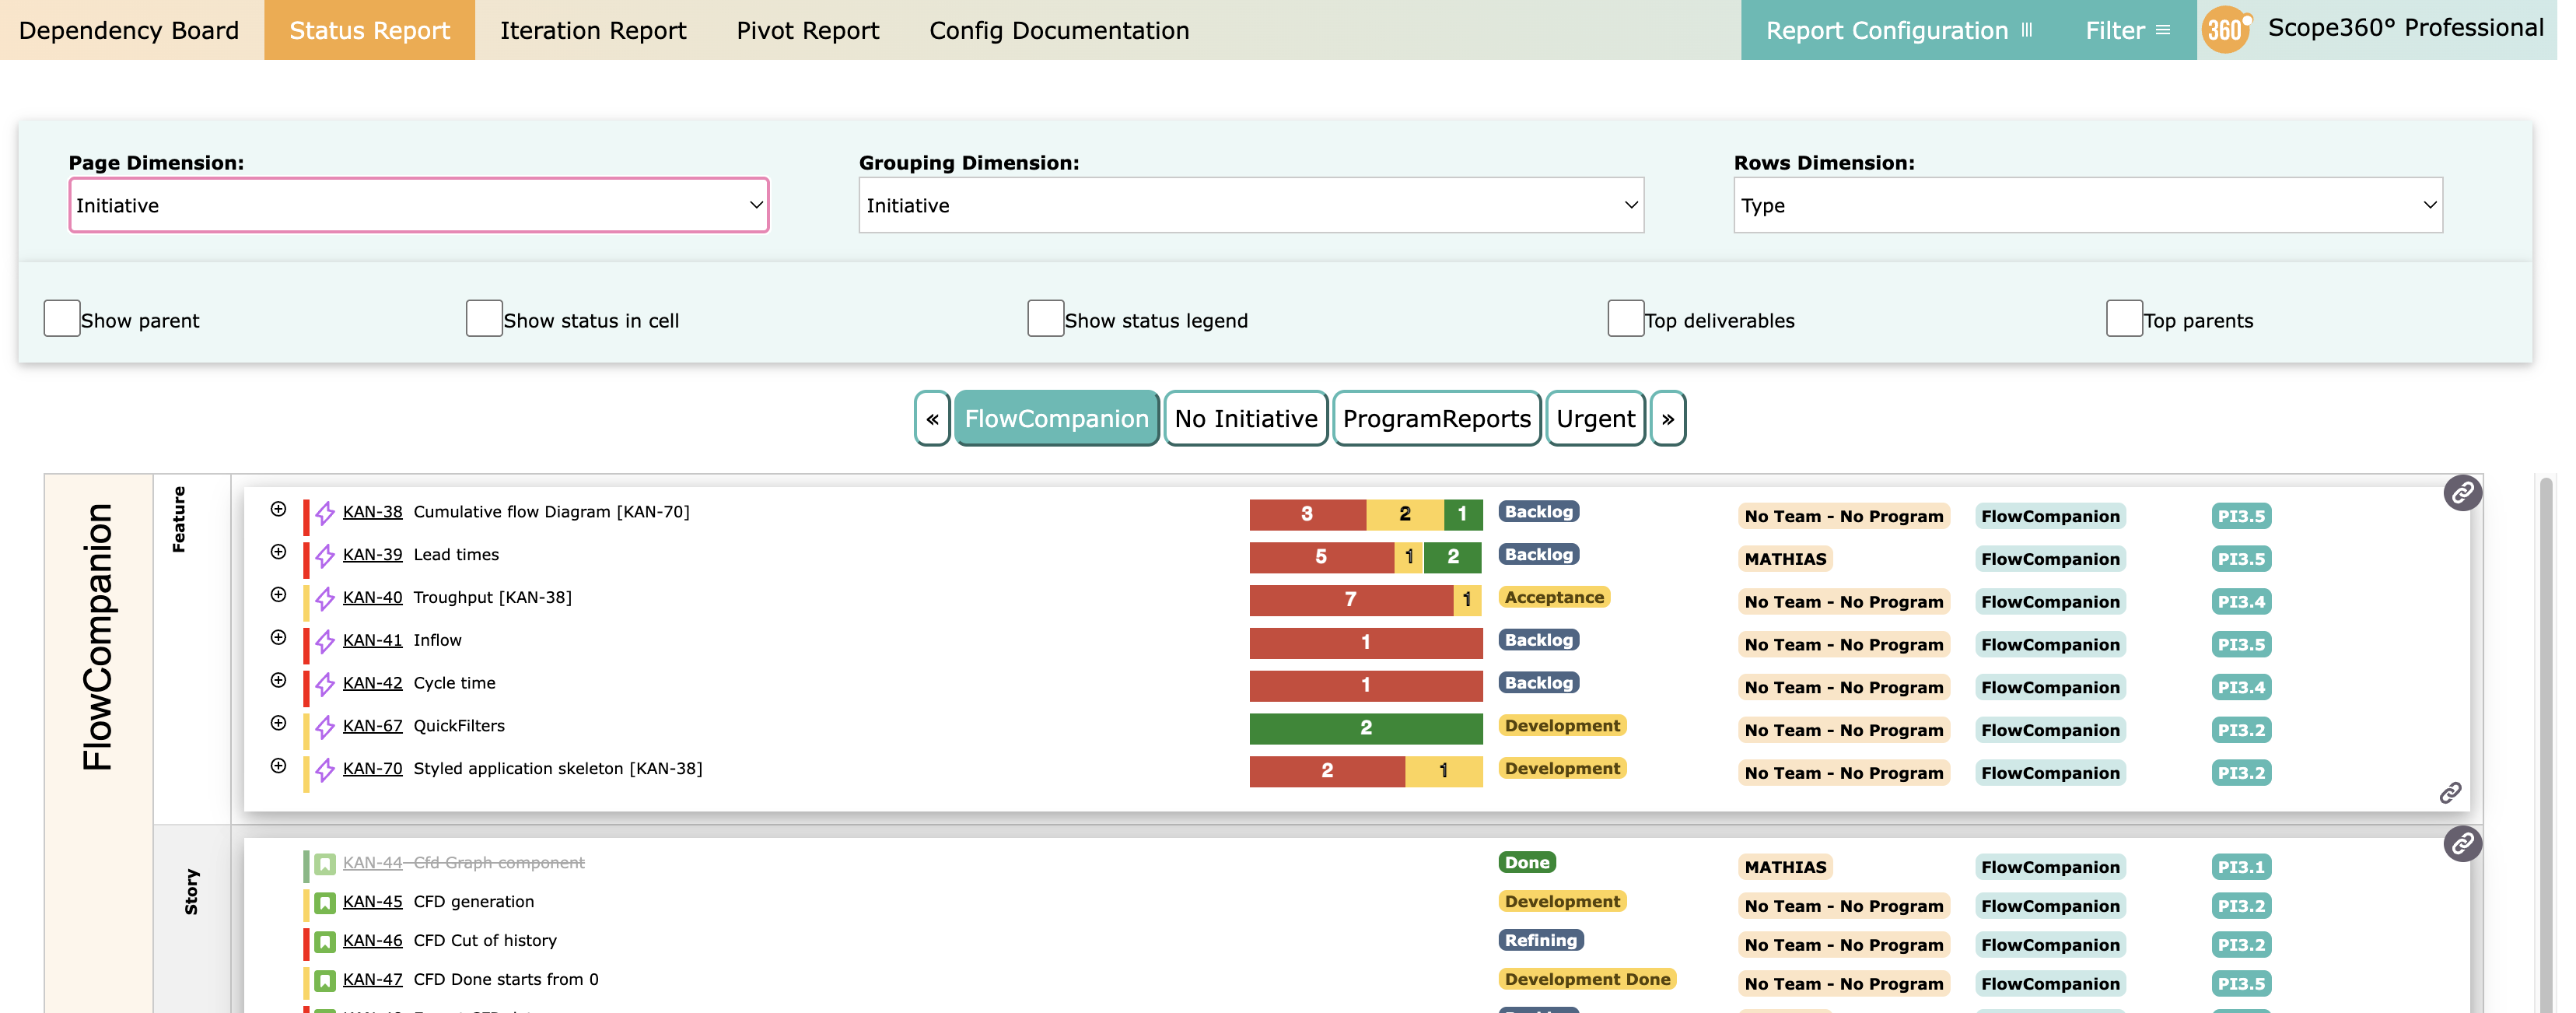Click lightning feature icon for KAN-38
The image size is (2576, 1013).
pos(325,513)
